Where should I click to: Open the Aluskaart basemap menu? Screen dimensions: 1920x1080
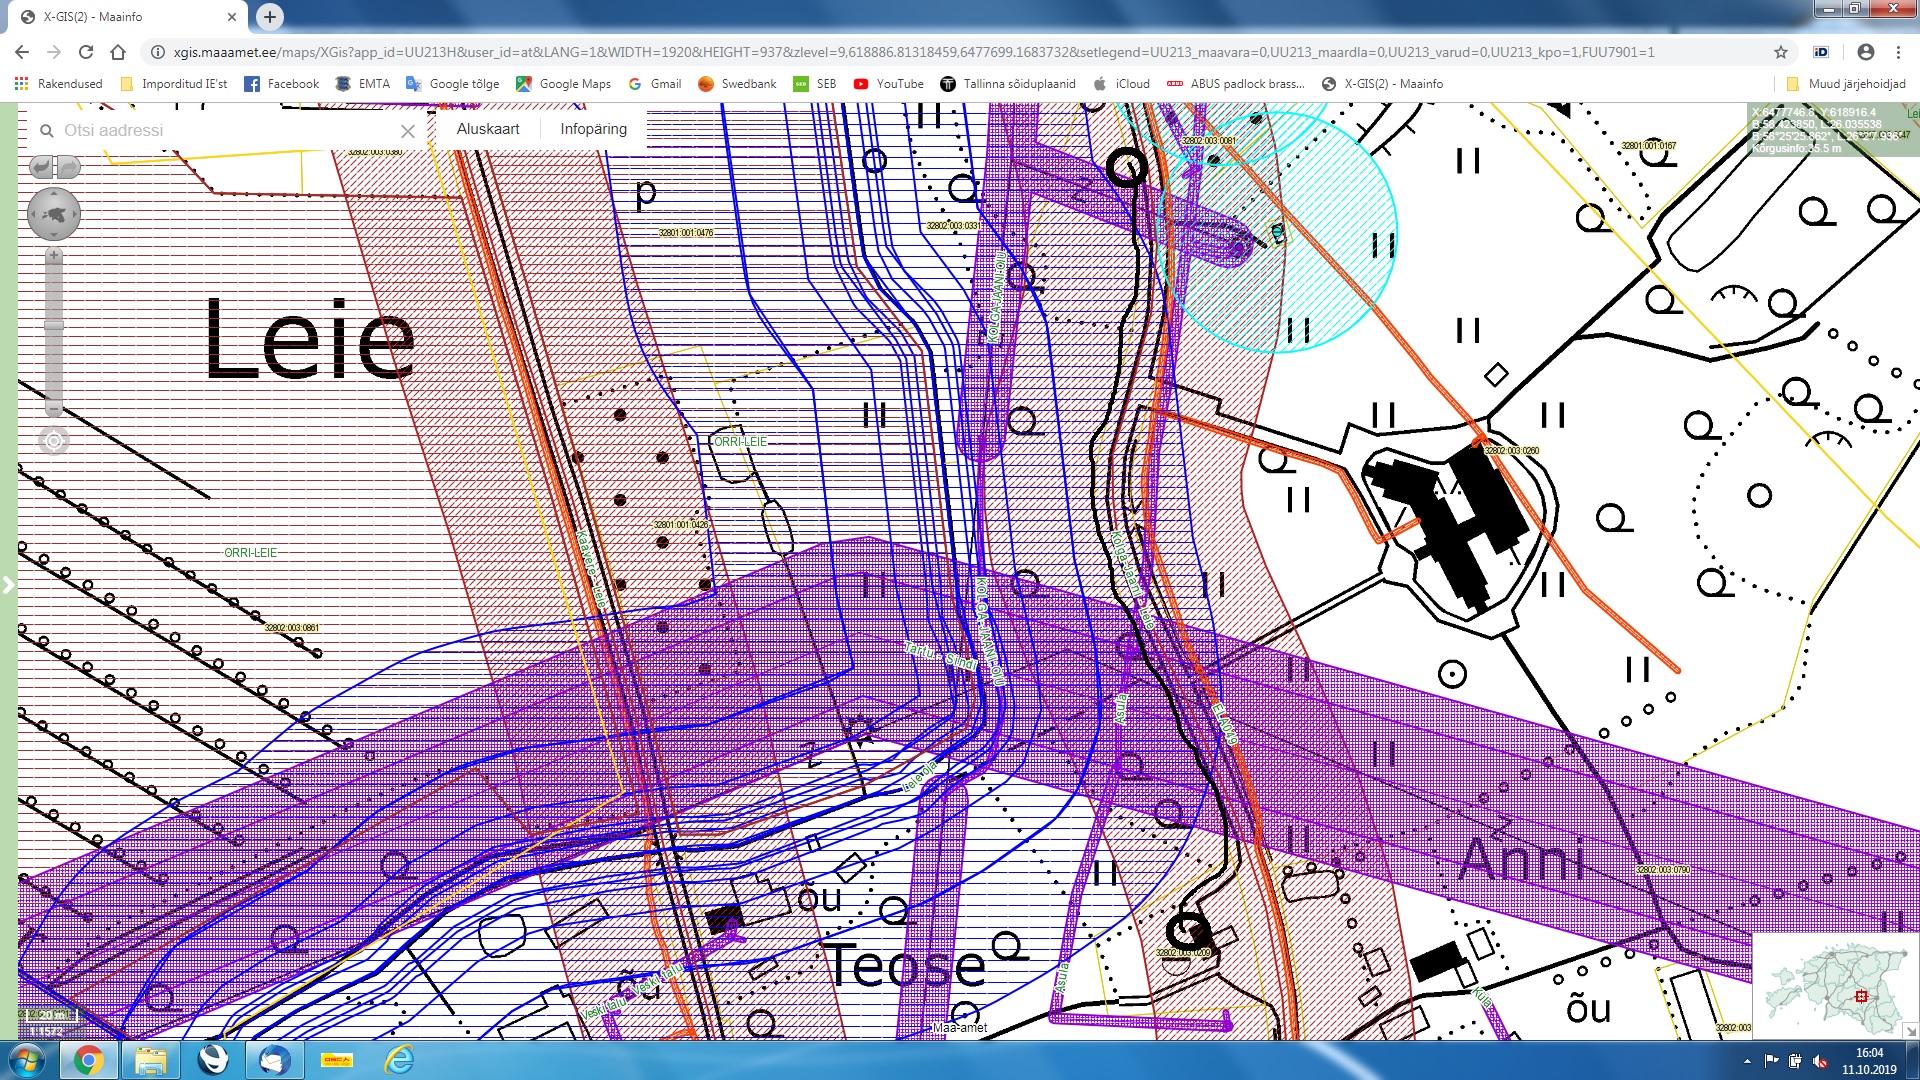coord(488,129)
